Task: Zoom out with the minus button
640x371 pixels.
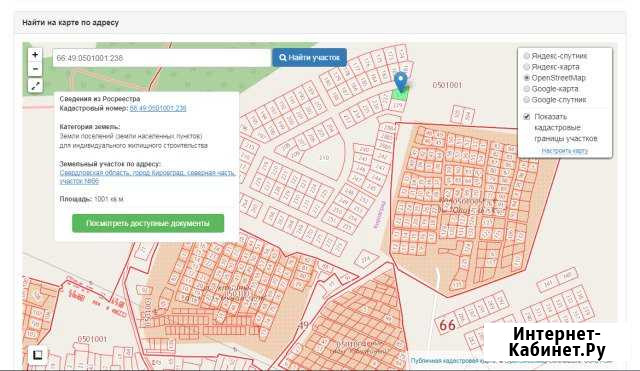Action: (x=35, y=69)
